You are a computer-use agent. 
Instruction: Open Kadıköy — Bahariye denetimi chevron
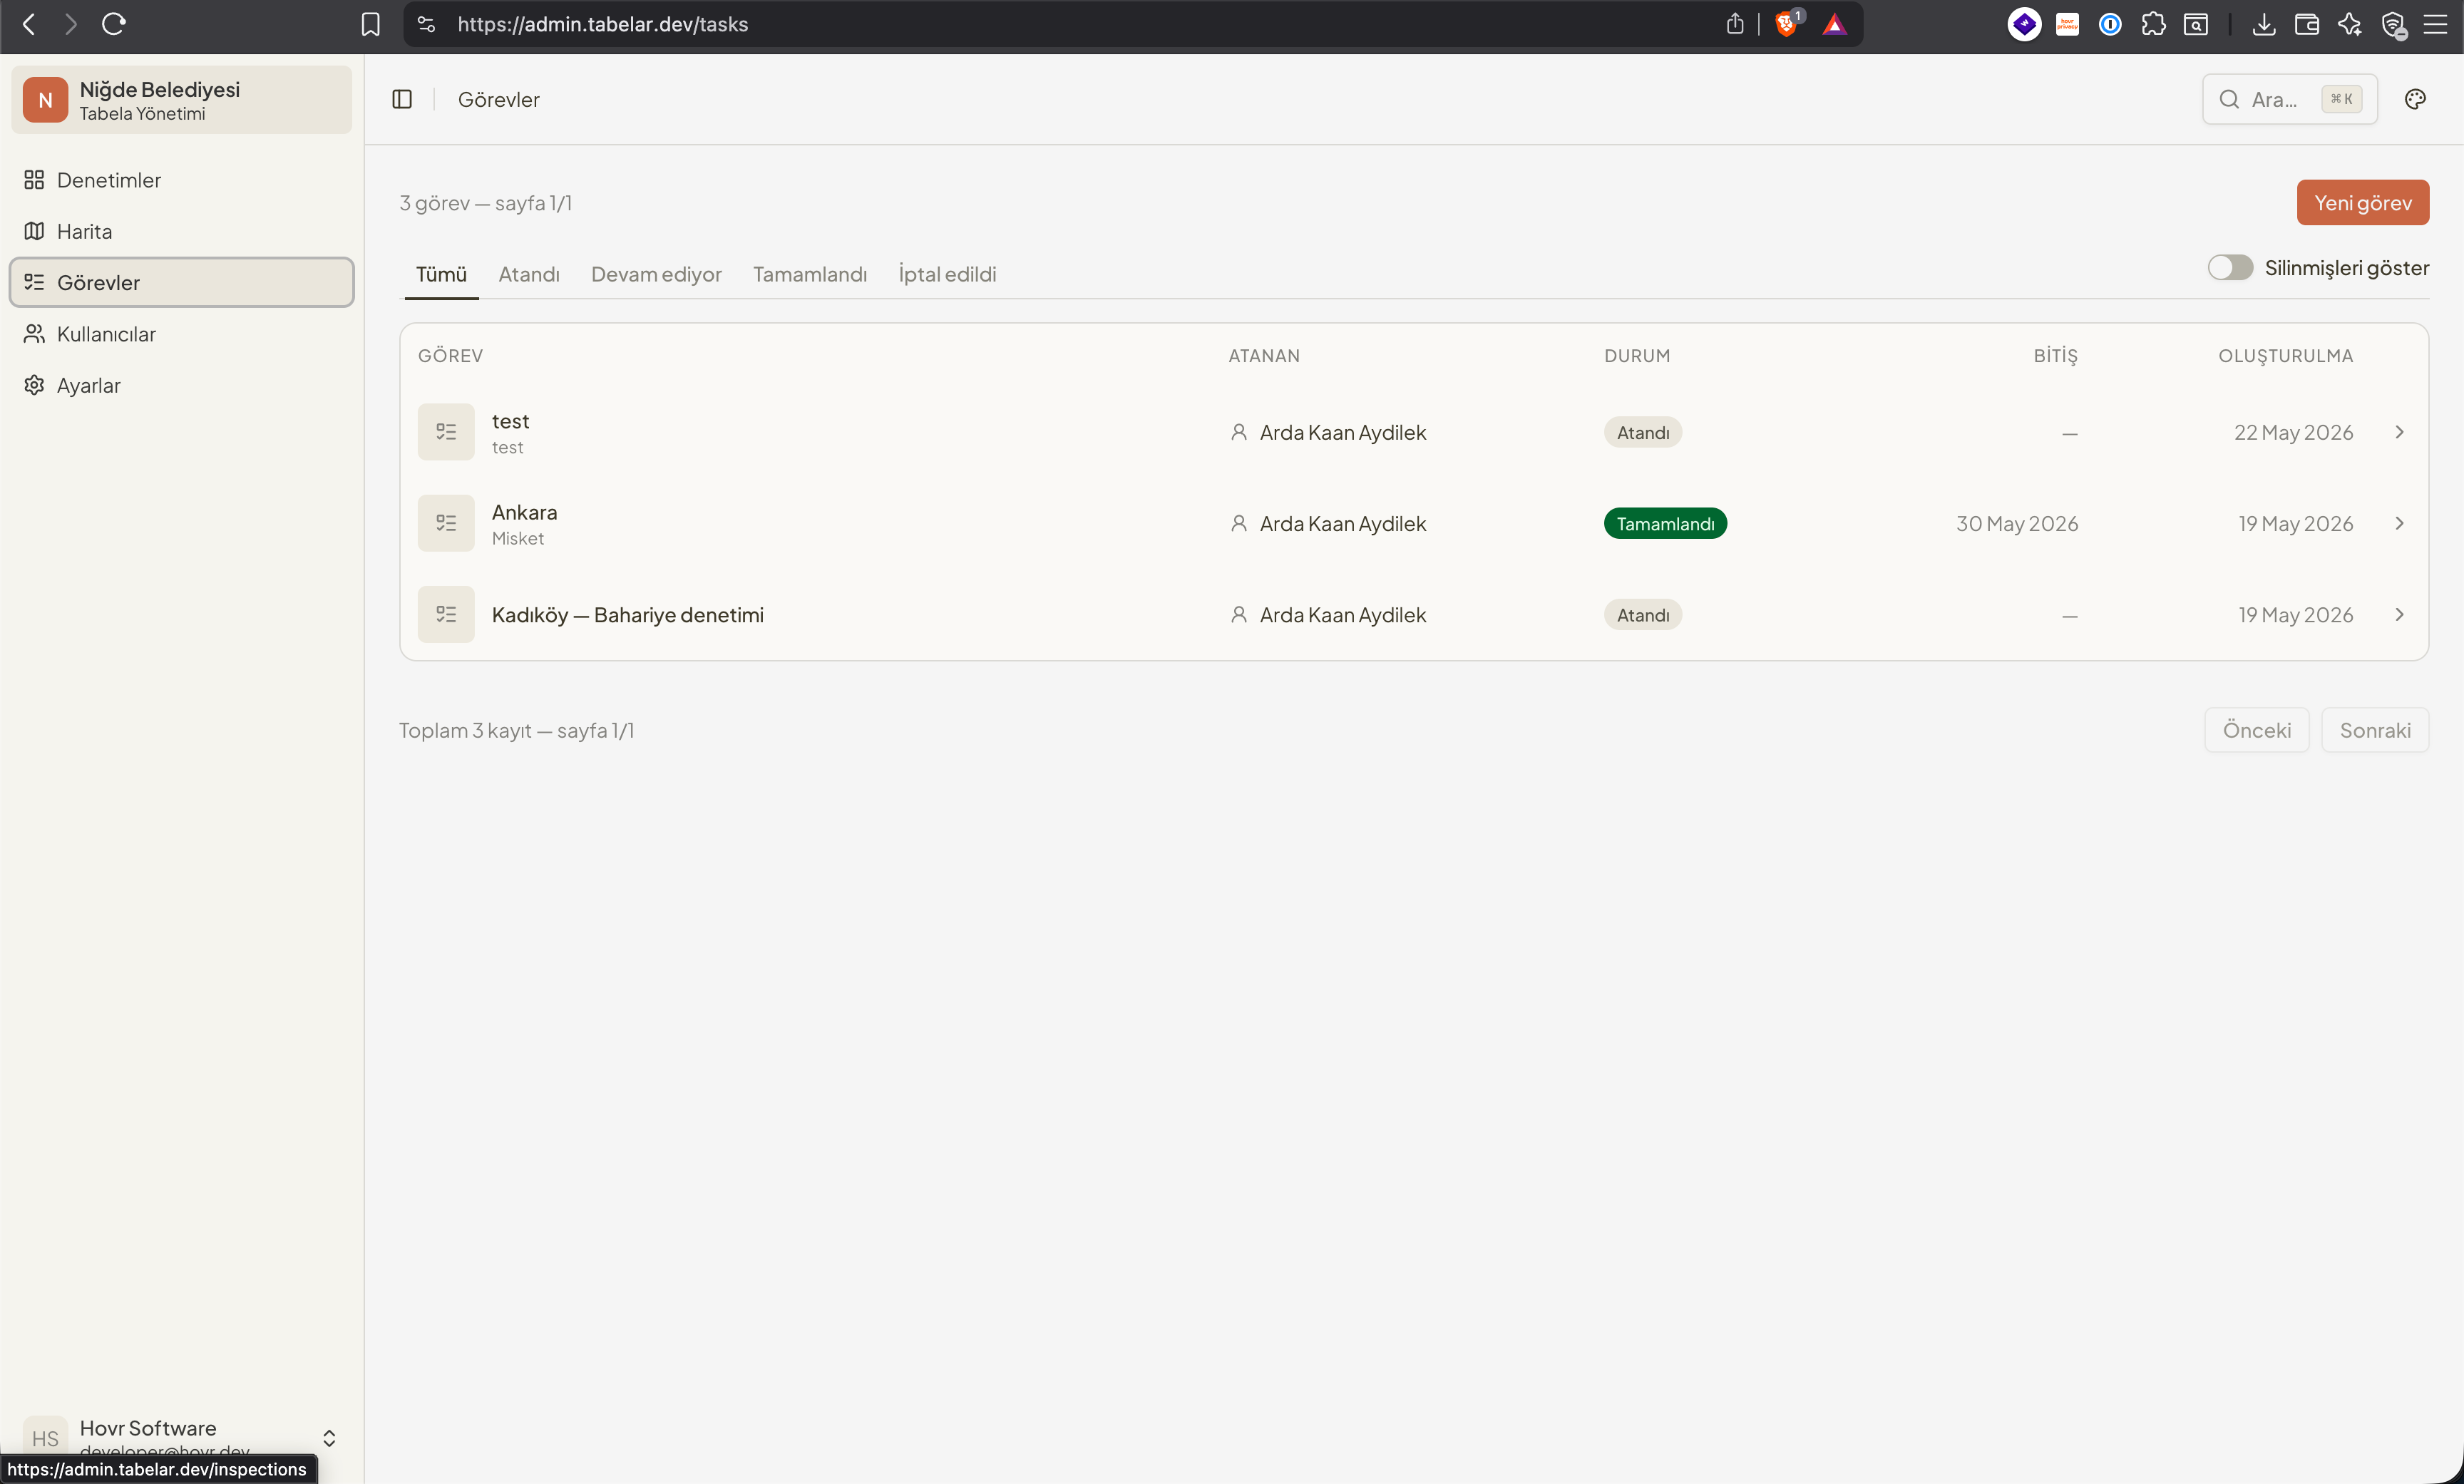(x=2399, y=615)
